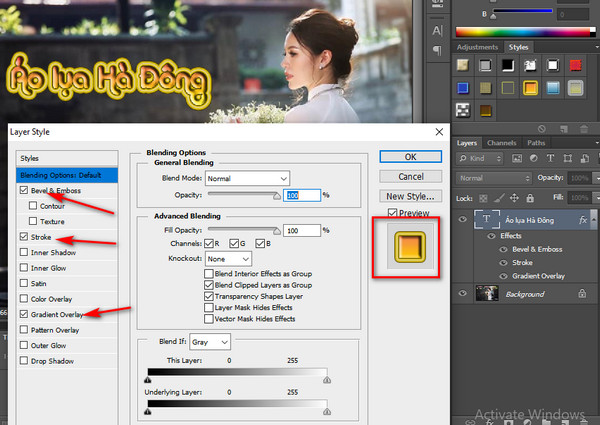This screenshot has height=425, width=600.
Task: Filter layers by shape layers icon
Action: (567, 158)
